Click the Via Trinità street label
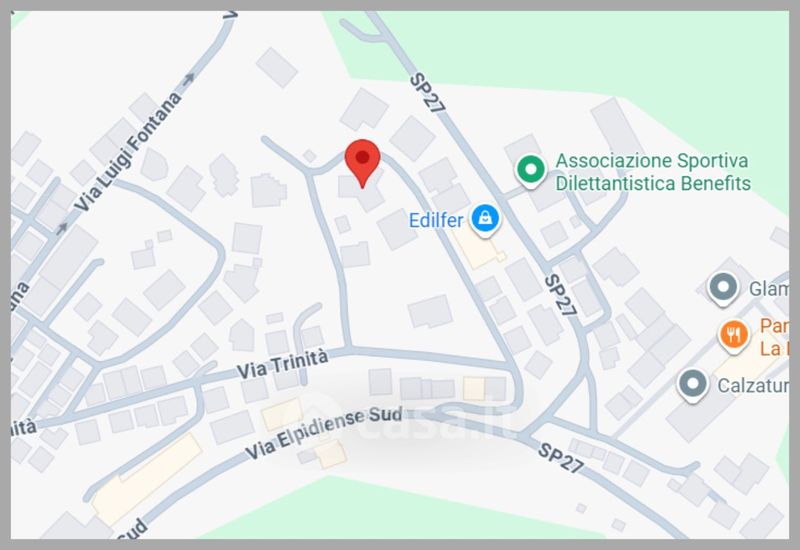The height and width of the screenshot is (550, 800). tap(282, 364)
